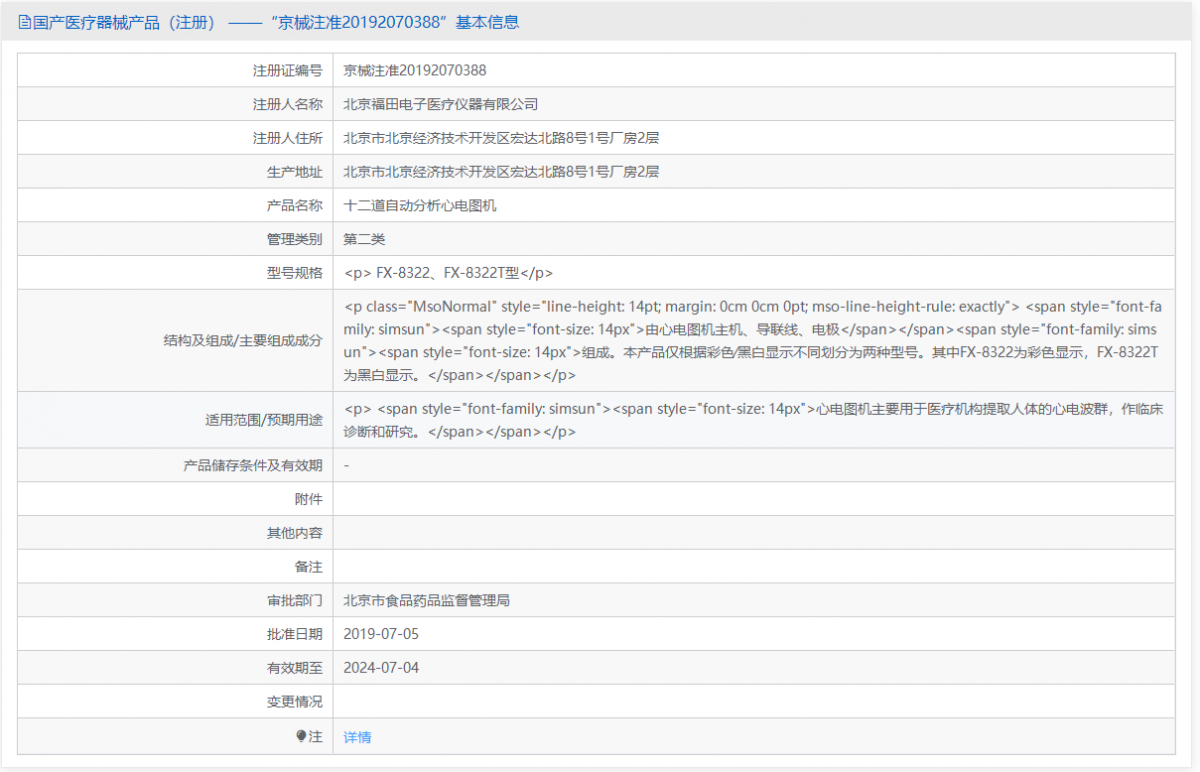
Task: Click the 变更情况 label
Action: pos(295,702)
